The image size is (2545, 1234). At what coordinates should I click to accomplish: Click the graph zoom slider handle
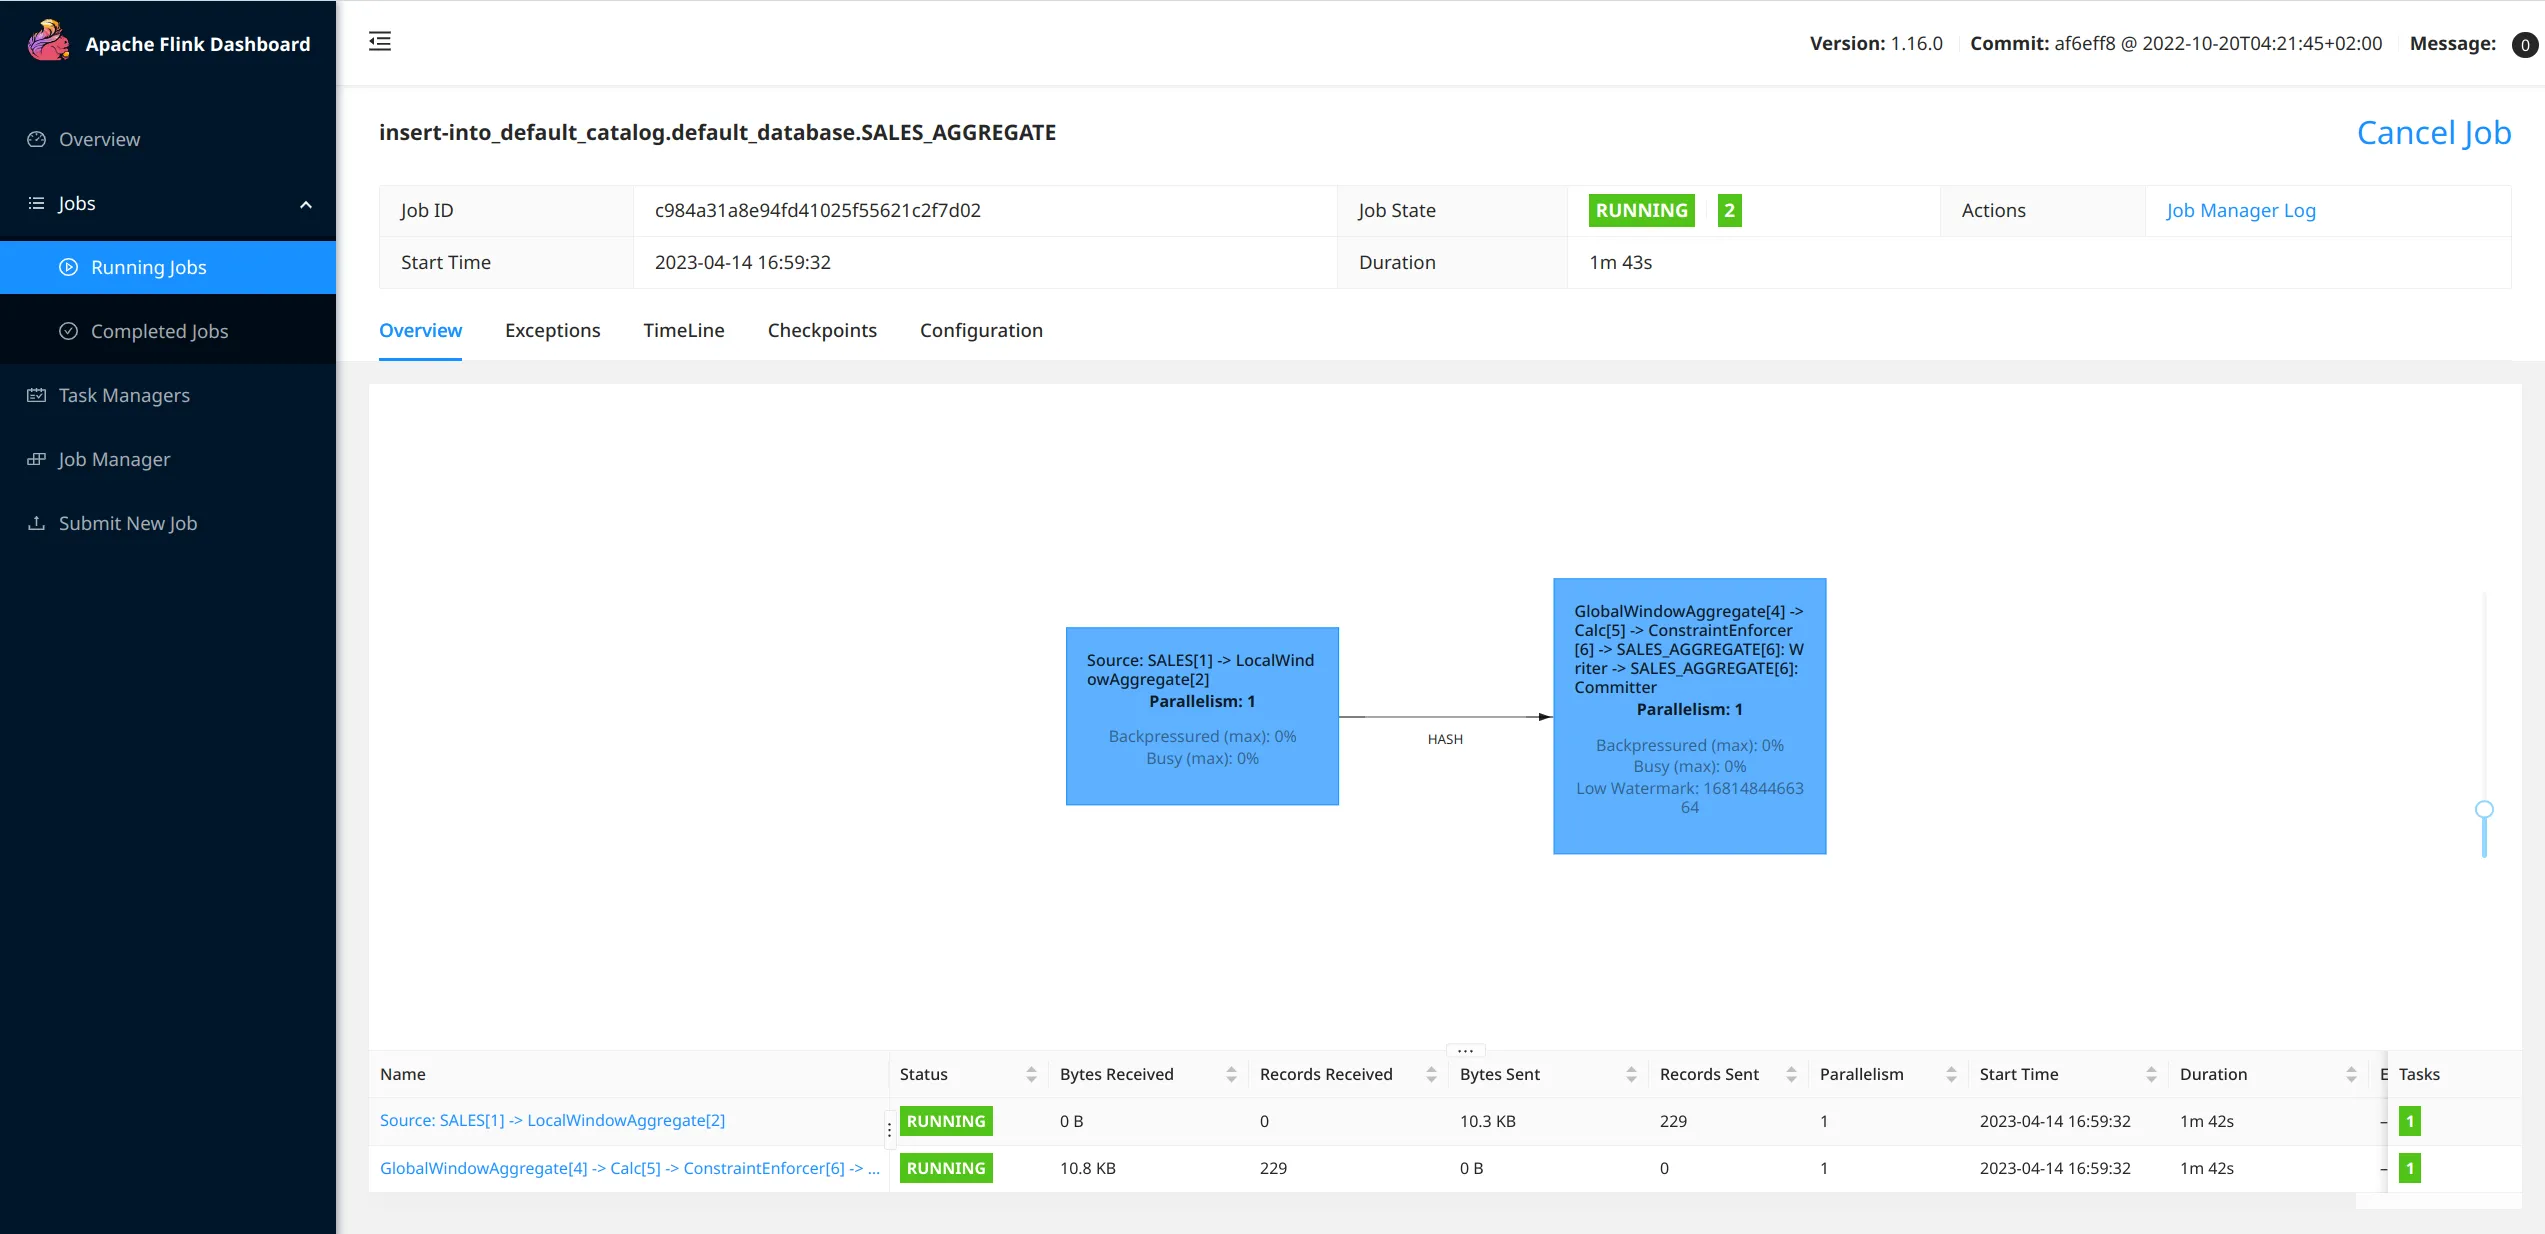(x=2484, y=809)
